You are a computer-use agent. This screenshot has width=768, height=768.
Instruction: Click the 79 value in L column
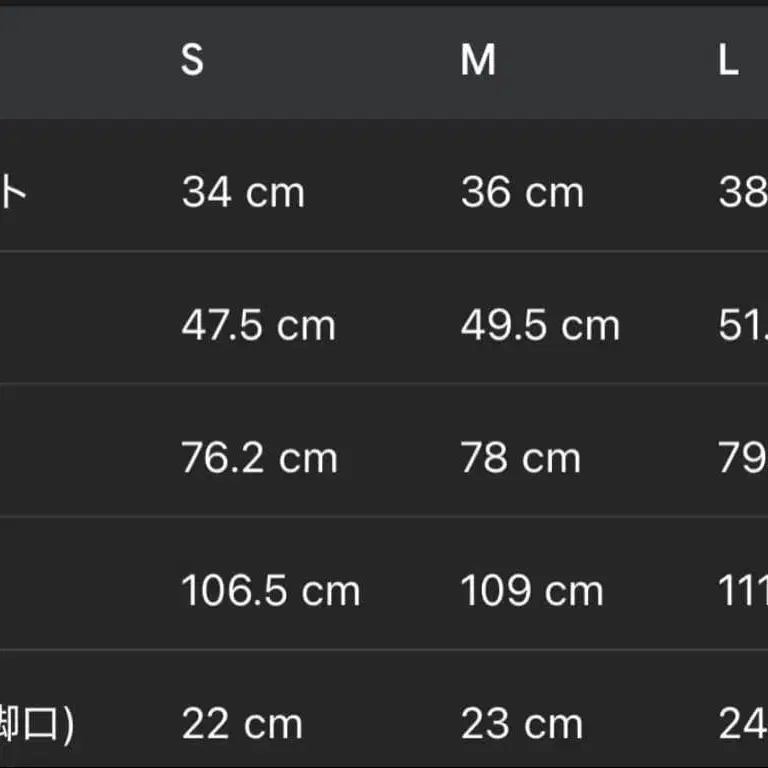point(743,458)
